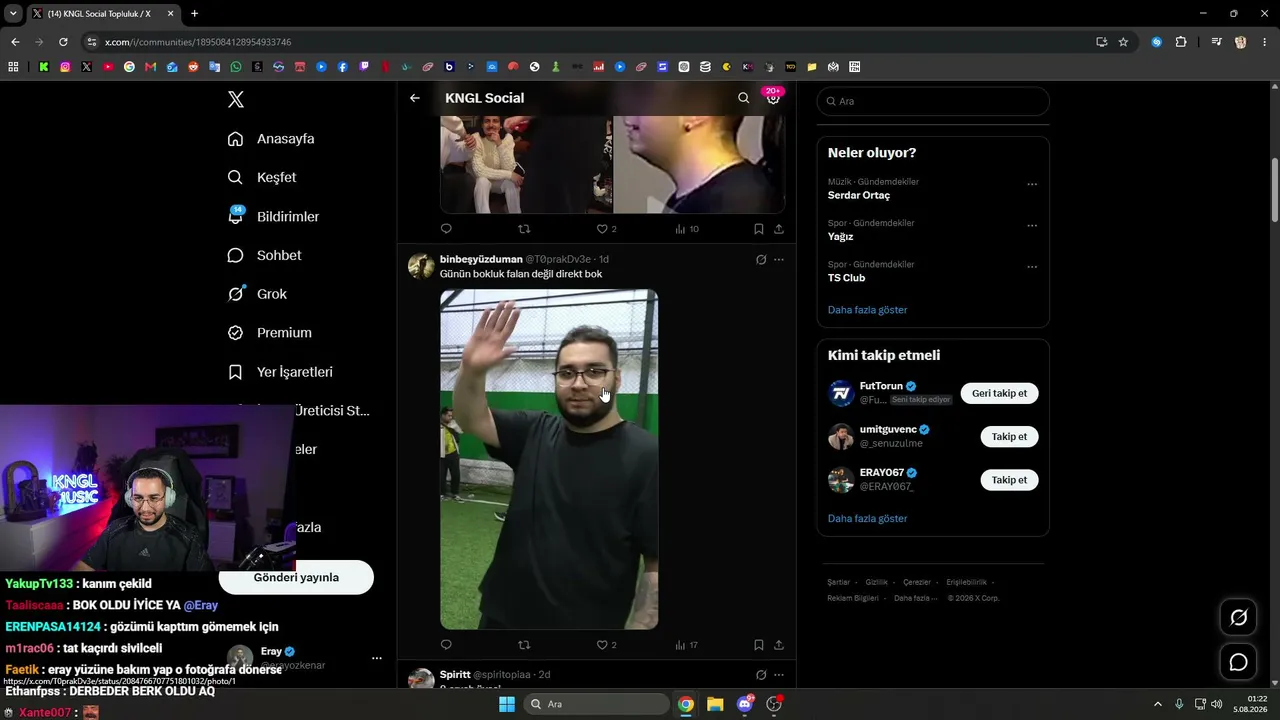Open Chrome media controls icon

click(1216, 42)
